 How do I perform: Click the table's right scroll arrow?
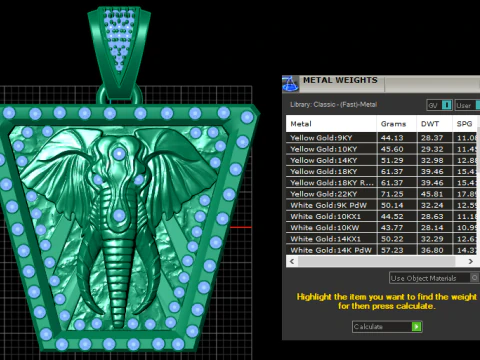(471, 261)
